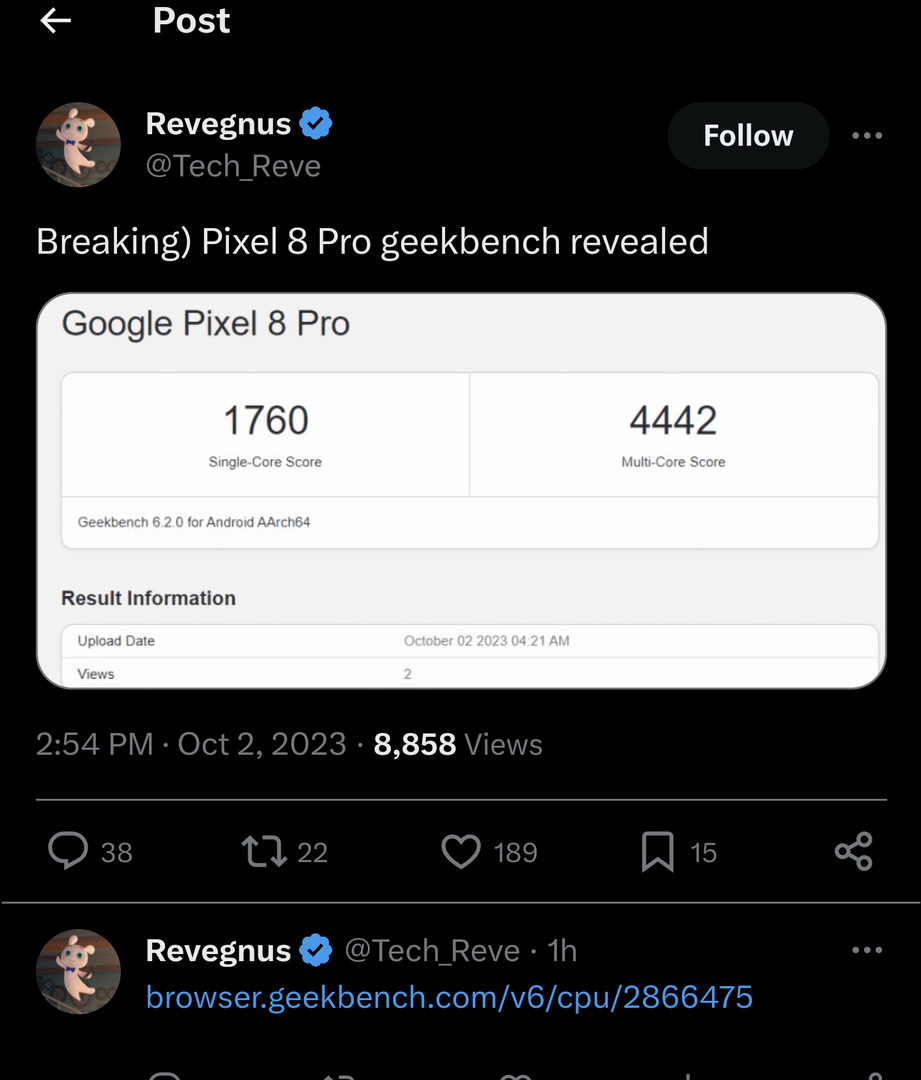
Task: Click the verified badge next to the top Revegnus name
Action: click(x=316, y=124)
